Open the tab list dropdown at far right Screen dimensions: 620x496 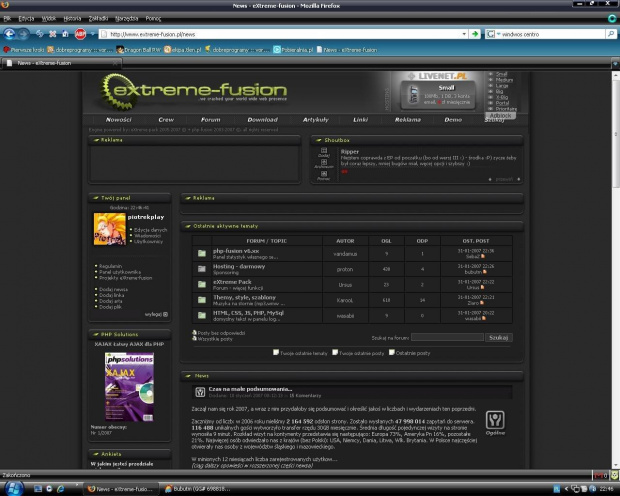(615, 63)
